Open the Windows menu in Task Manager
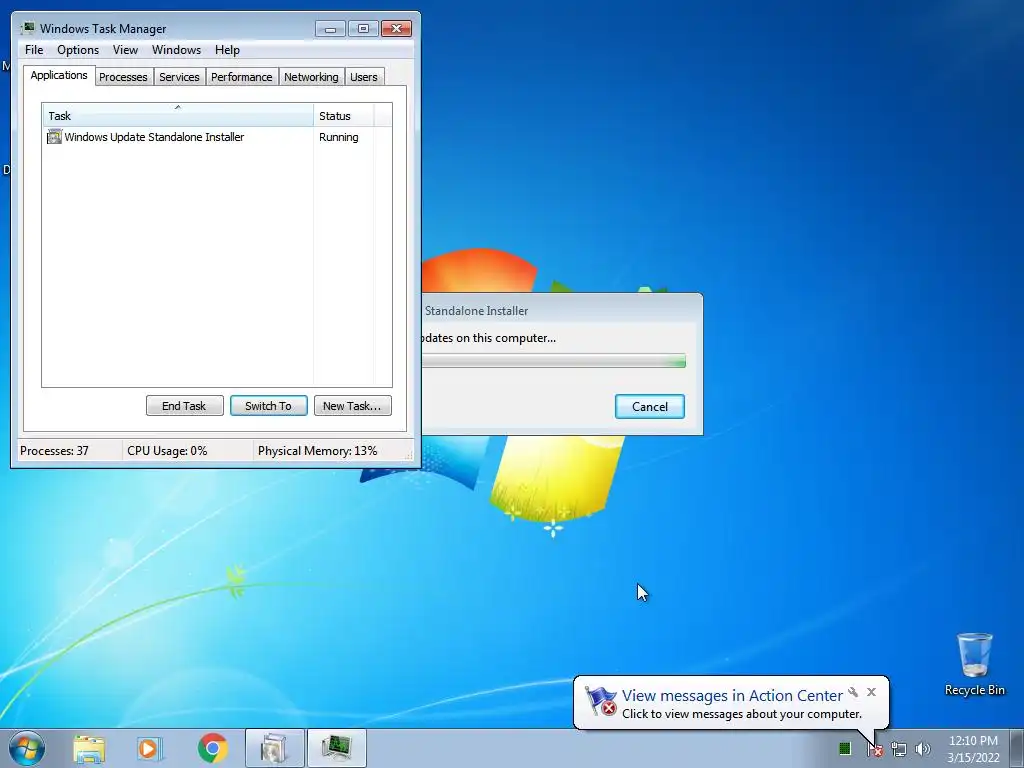 176,50
